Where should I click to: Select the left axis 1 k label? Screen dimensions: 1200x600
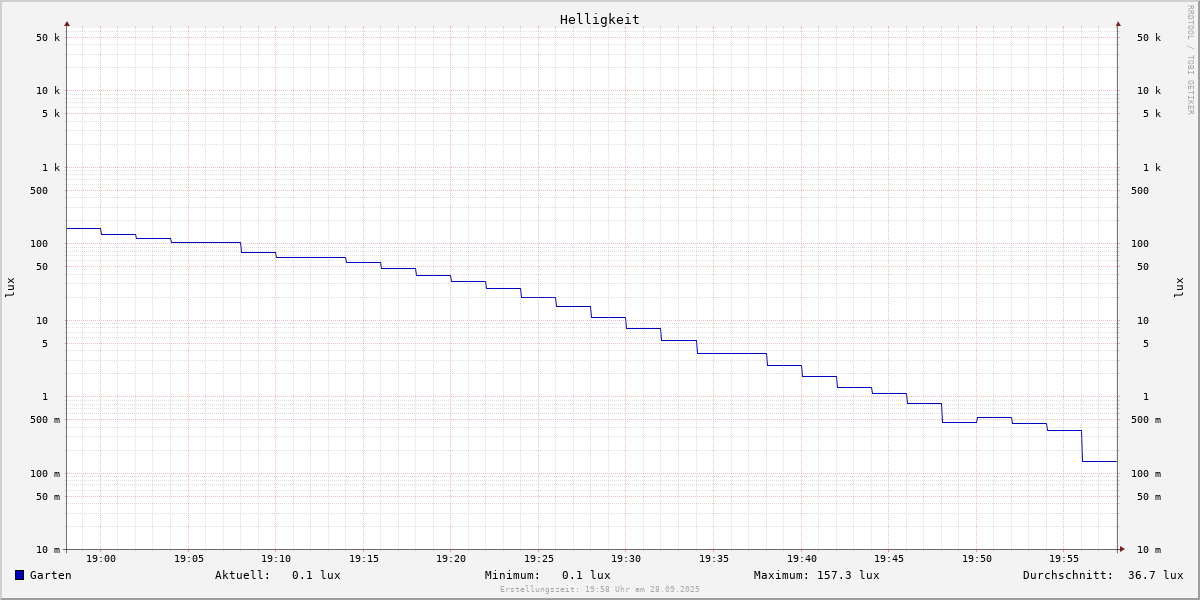[51, 168]
